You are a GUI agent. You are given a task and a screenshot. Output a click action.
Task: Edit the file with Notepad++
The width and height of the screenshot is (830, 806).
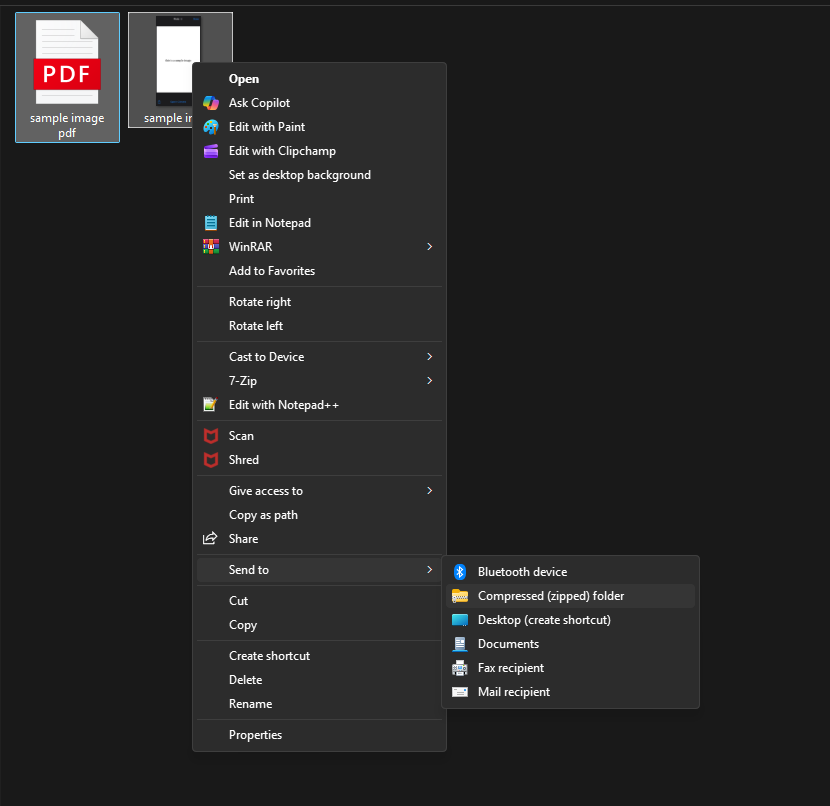point(286,404)
